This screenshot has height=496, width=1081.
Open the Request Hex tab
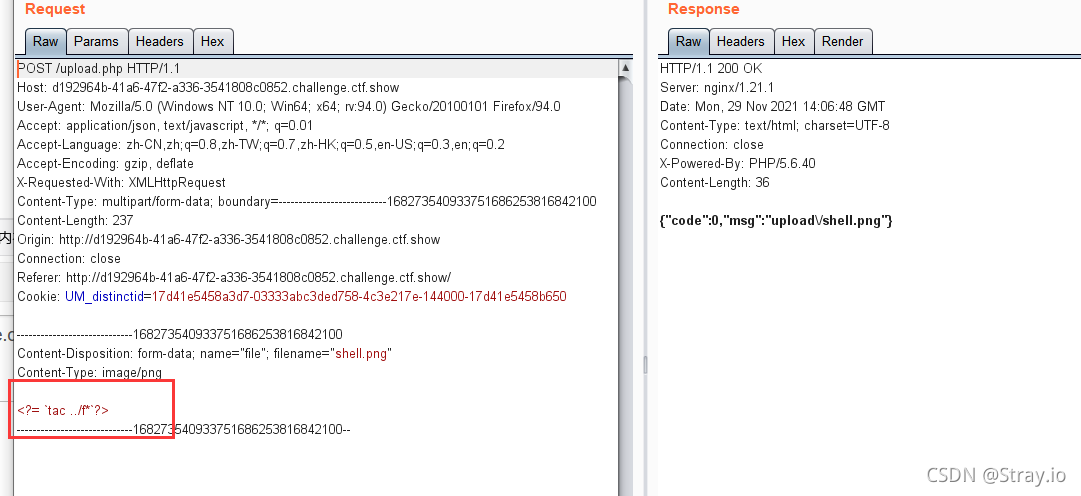pyautogui.click(x=212, y=41)
